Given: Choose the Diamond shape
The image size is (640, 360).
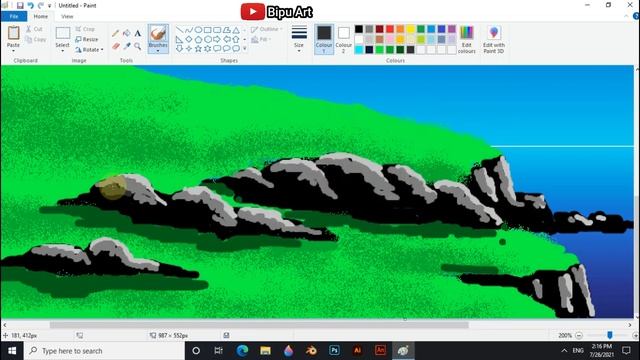Looking at the screenshot, I should tap(189, 39).
